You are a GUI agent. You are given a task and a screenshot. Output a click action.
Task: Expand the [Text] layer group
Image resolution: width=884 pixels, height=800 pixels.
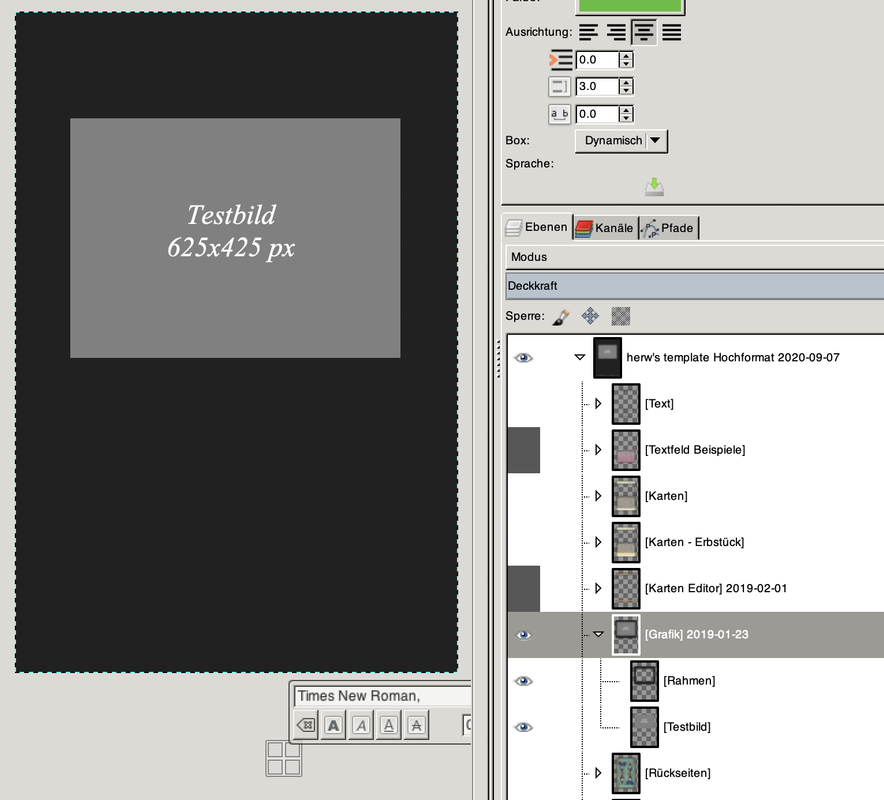point(598,404)
